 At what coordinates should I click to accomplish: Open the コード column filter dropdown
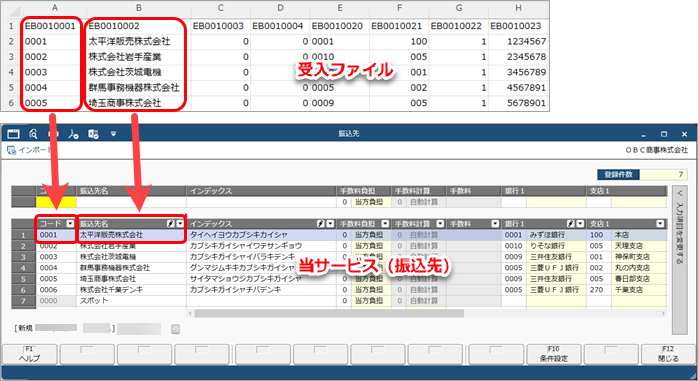coord(70,223)
